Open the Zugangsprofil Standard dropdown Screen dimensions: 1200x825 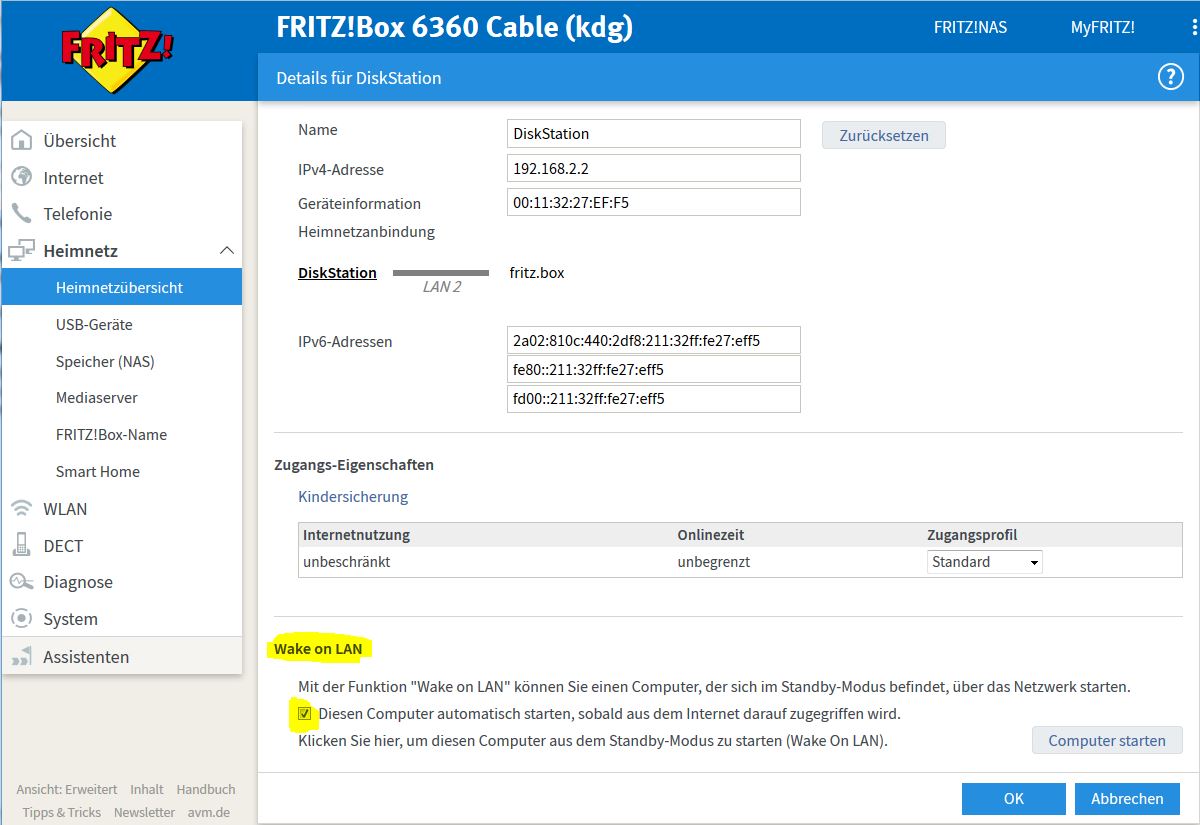coord(985,562)
